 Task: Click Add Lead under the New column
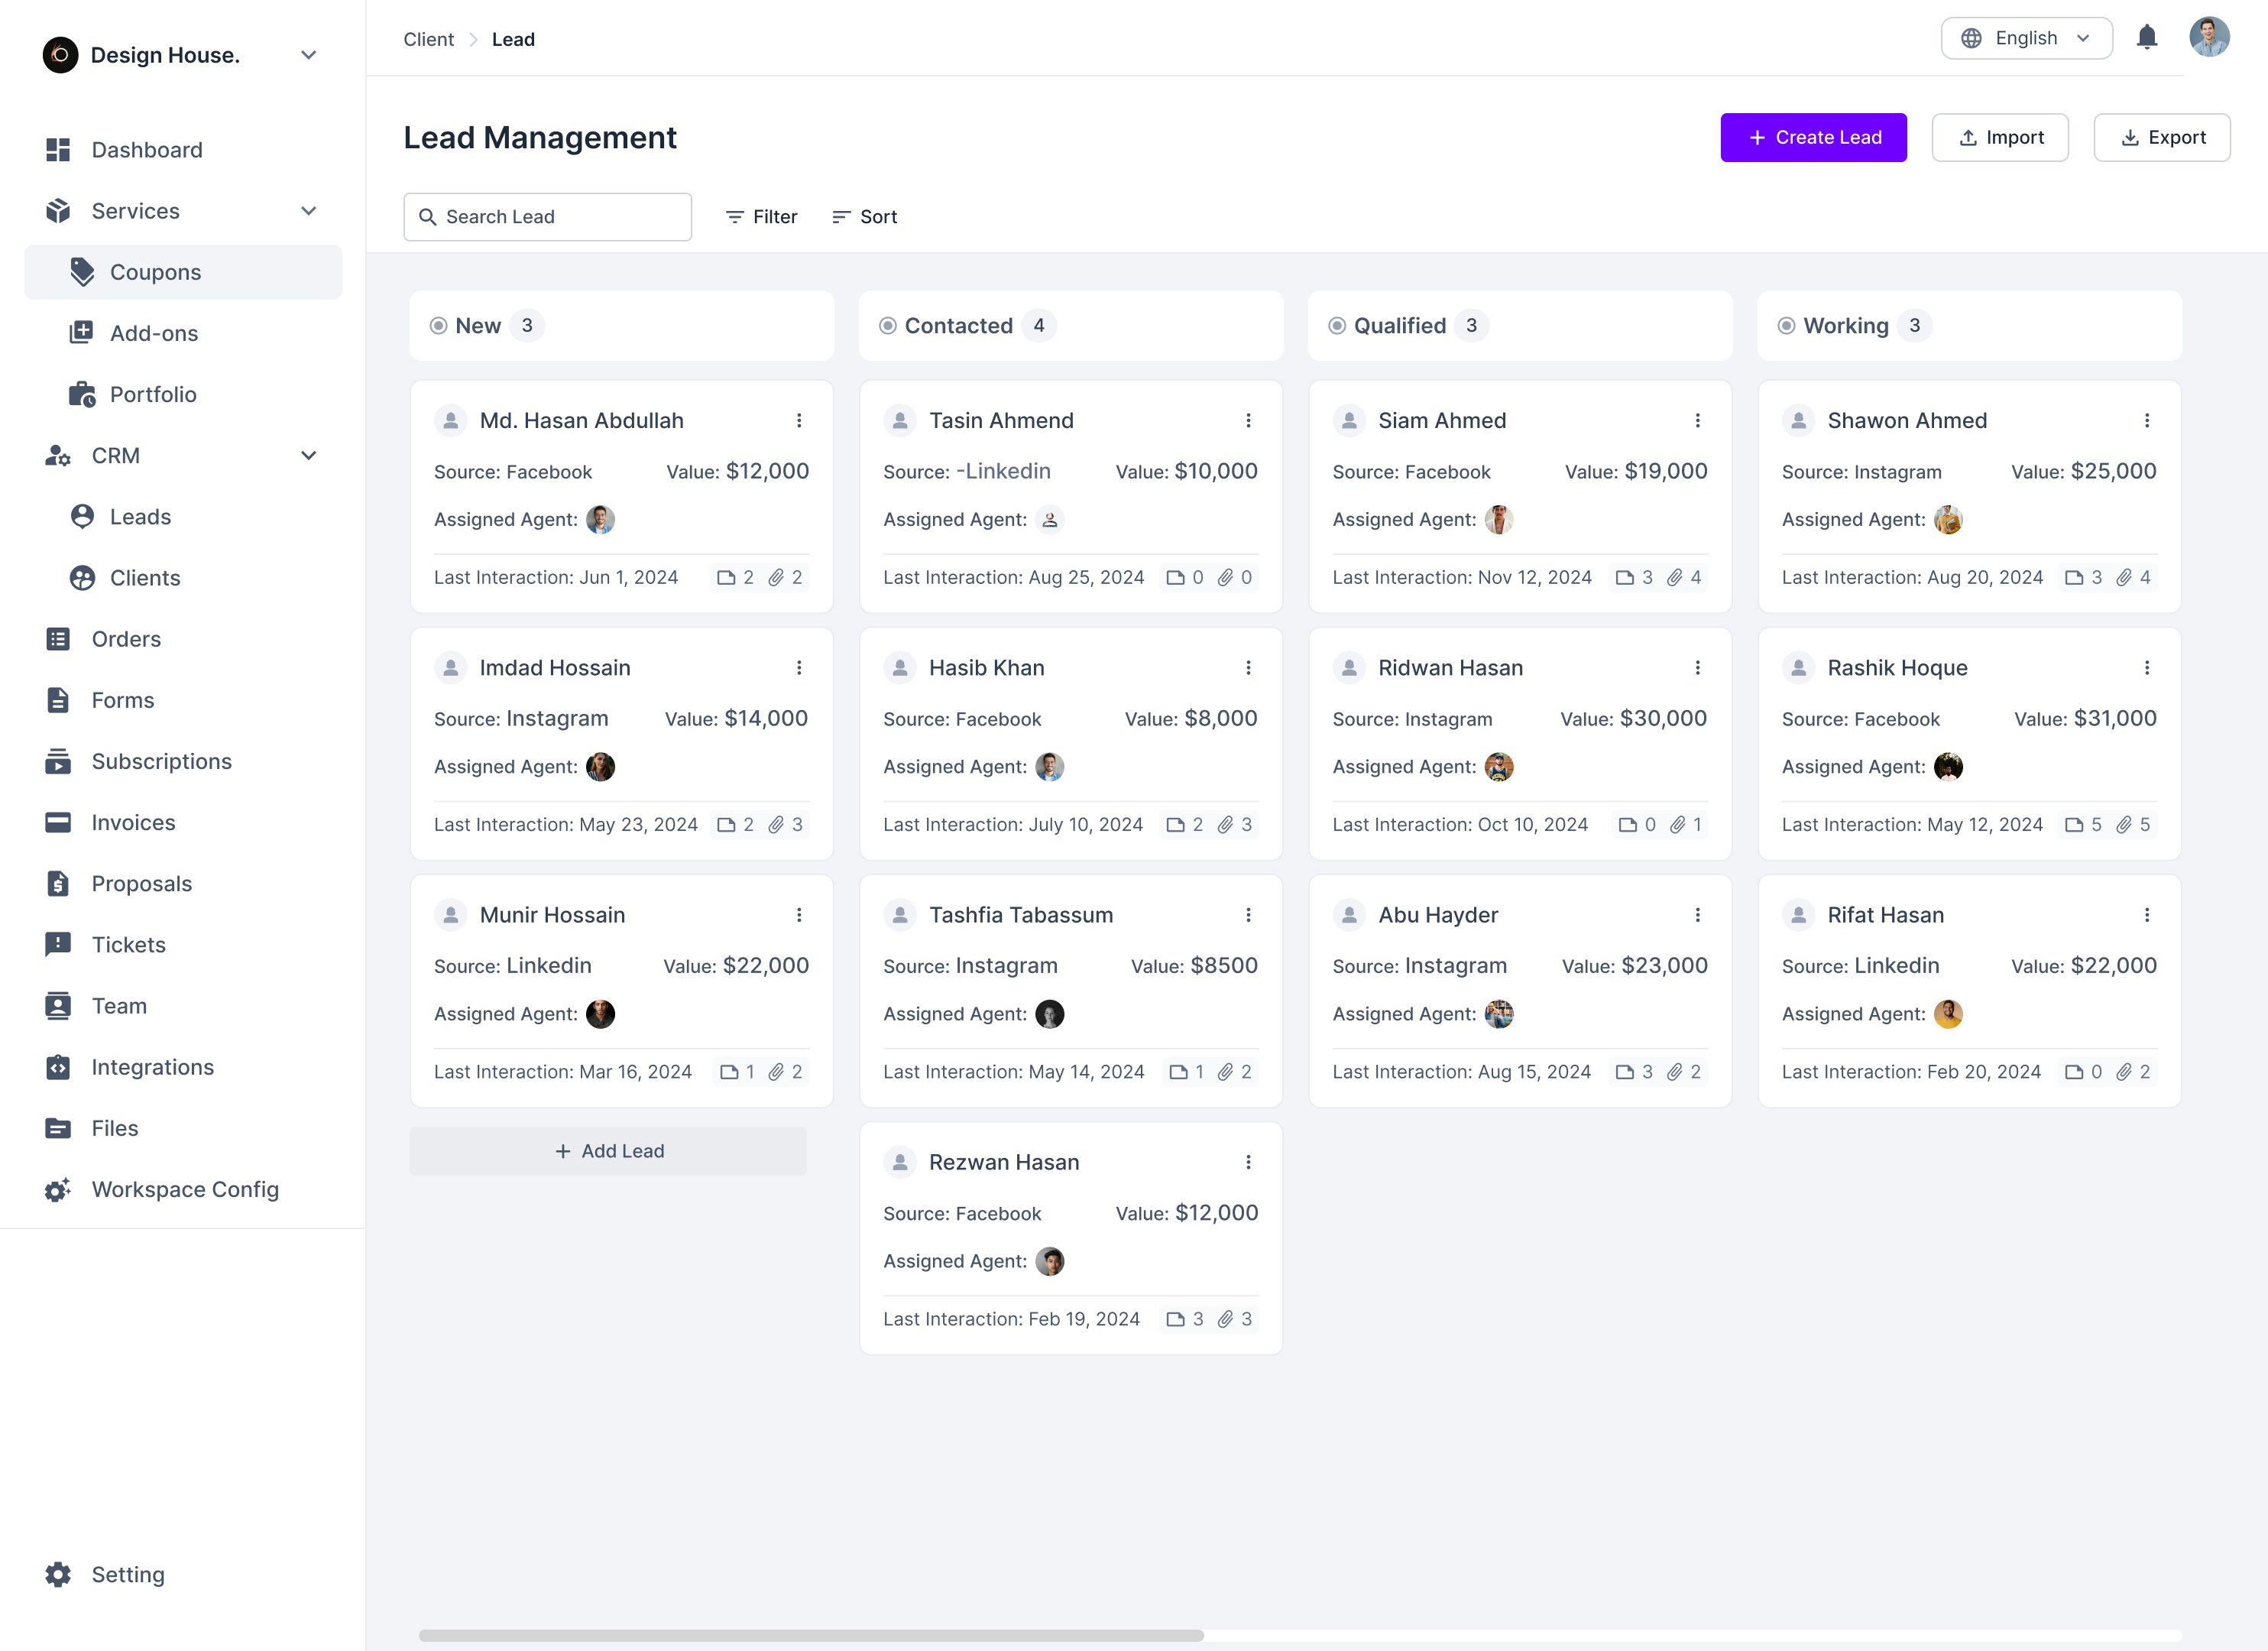[608, 1150]
